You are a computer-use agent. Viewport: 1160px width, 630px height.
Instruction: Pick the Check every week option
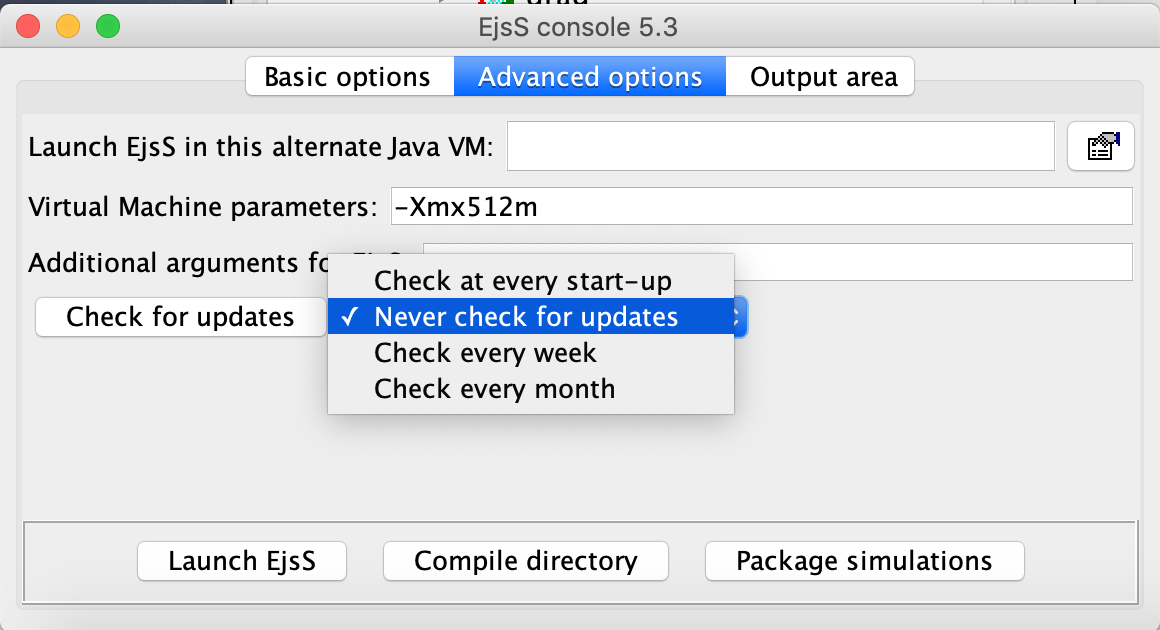485,353
